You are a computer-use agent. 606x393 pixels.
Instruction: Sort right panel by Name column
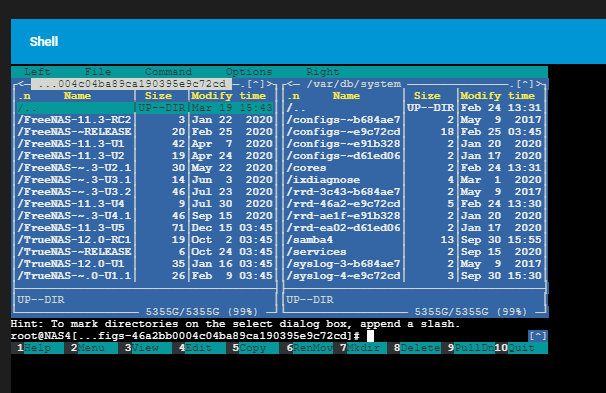coord(346,96)
